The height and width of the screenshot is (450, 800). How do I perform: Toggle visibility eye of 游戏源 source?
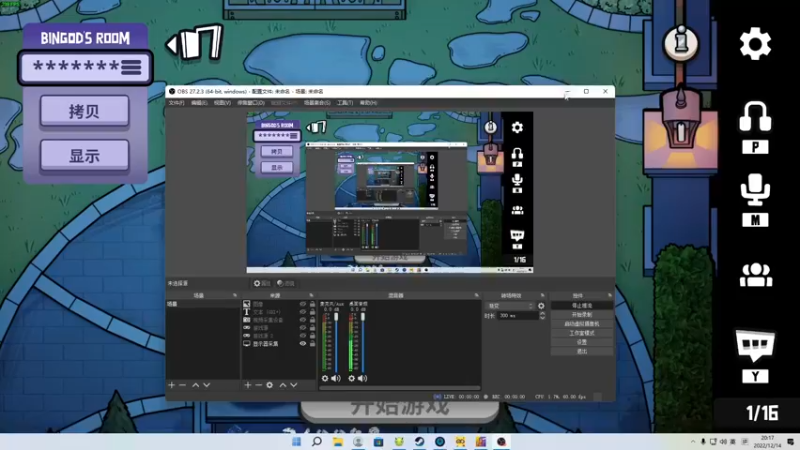pos(303,328)
